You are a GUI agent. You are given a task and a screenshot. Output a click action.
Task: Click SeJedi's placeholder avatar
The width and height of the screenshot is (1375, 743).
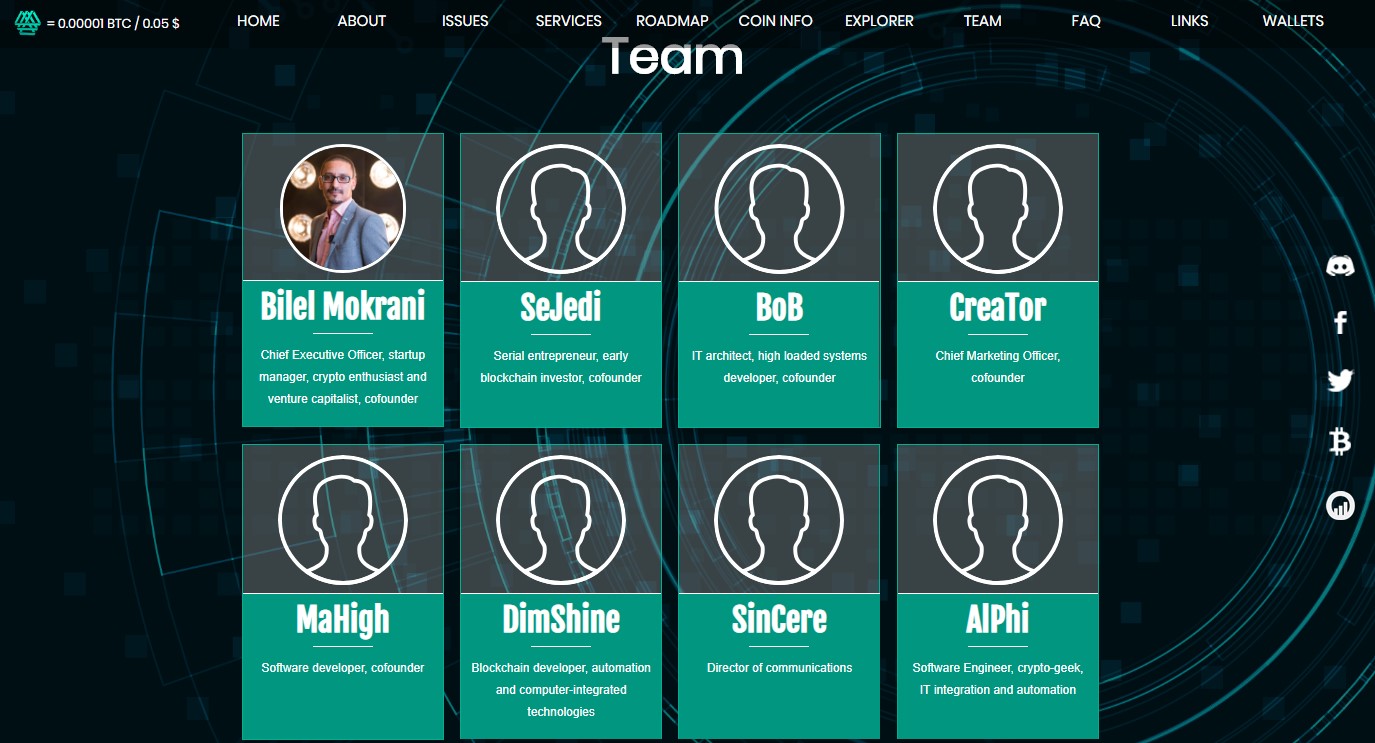tap(561, 209)
